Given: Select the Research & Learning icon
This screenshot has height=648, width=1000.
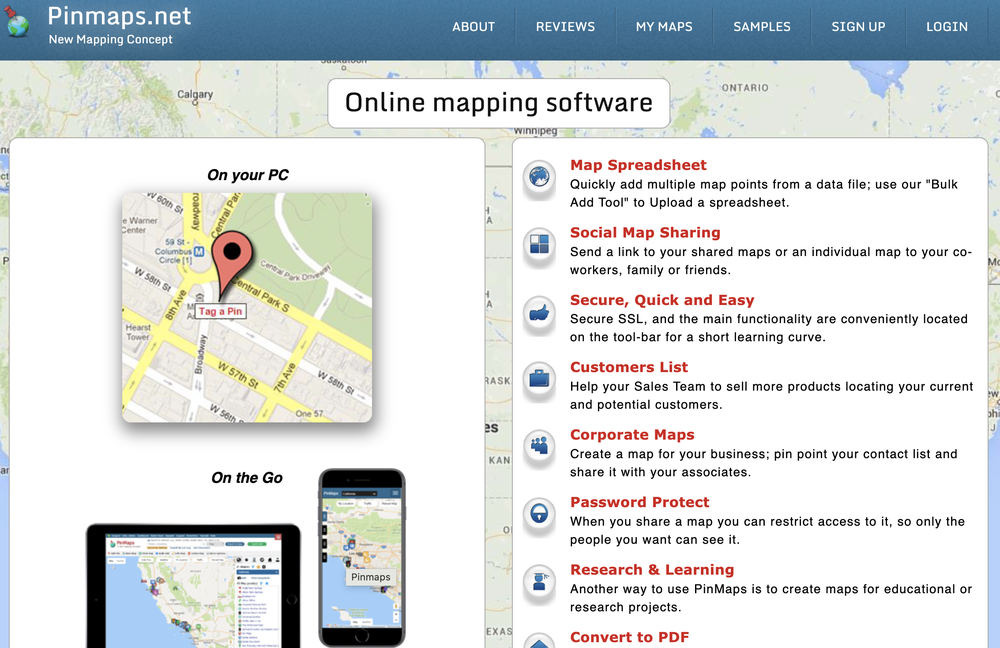Looking at the screenshot, I should coord(539,582).
